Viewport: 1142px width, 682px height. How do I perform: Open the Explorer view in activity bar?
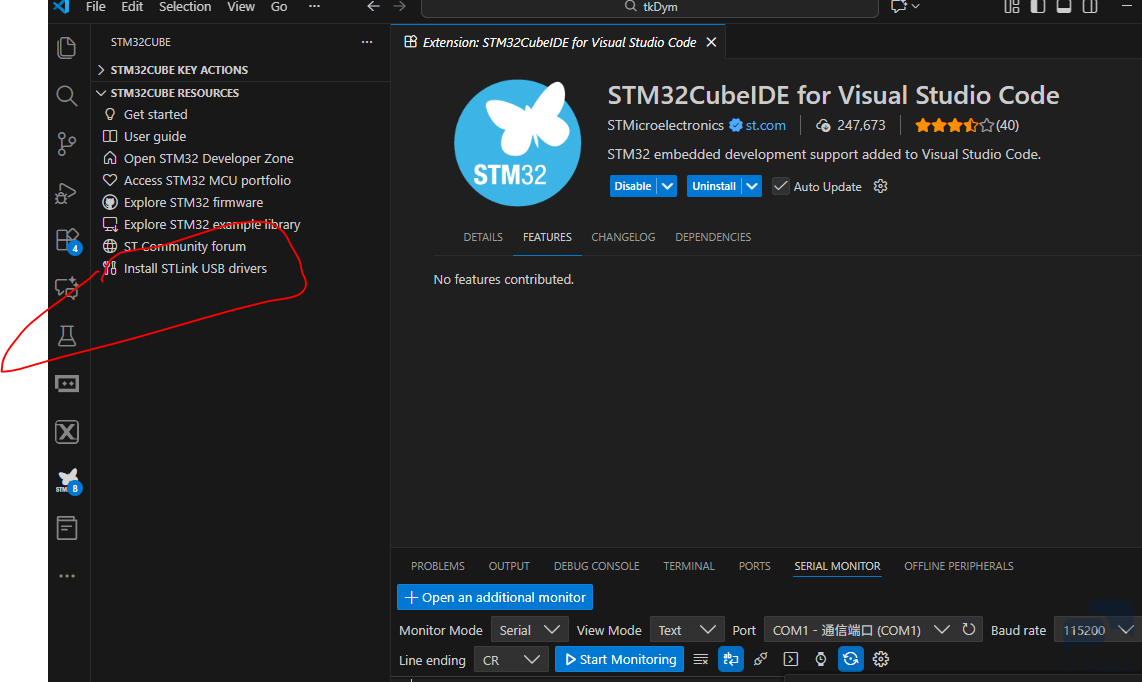pos(67,48)
